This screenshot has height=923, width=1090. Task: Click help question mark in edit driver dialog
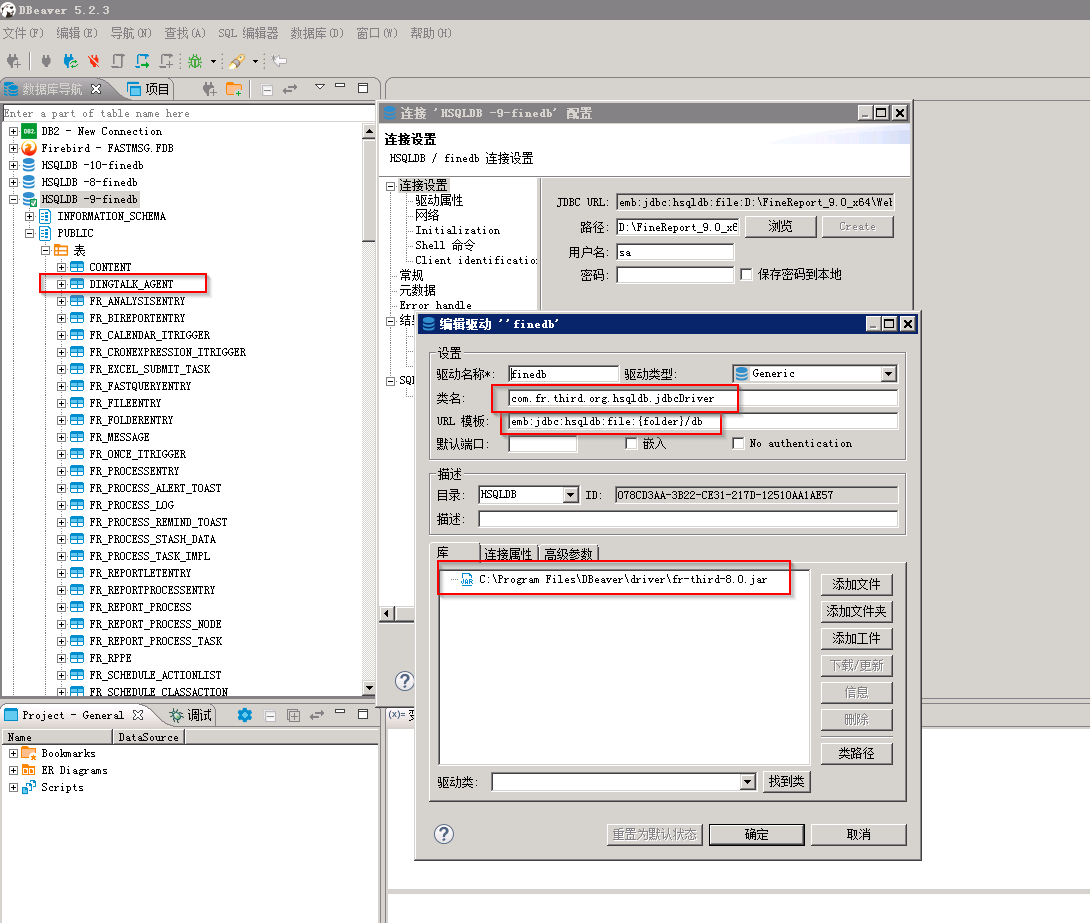pyautogui.click(x=444, y=834)
